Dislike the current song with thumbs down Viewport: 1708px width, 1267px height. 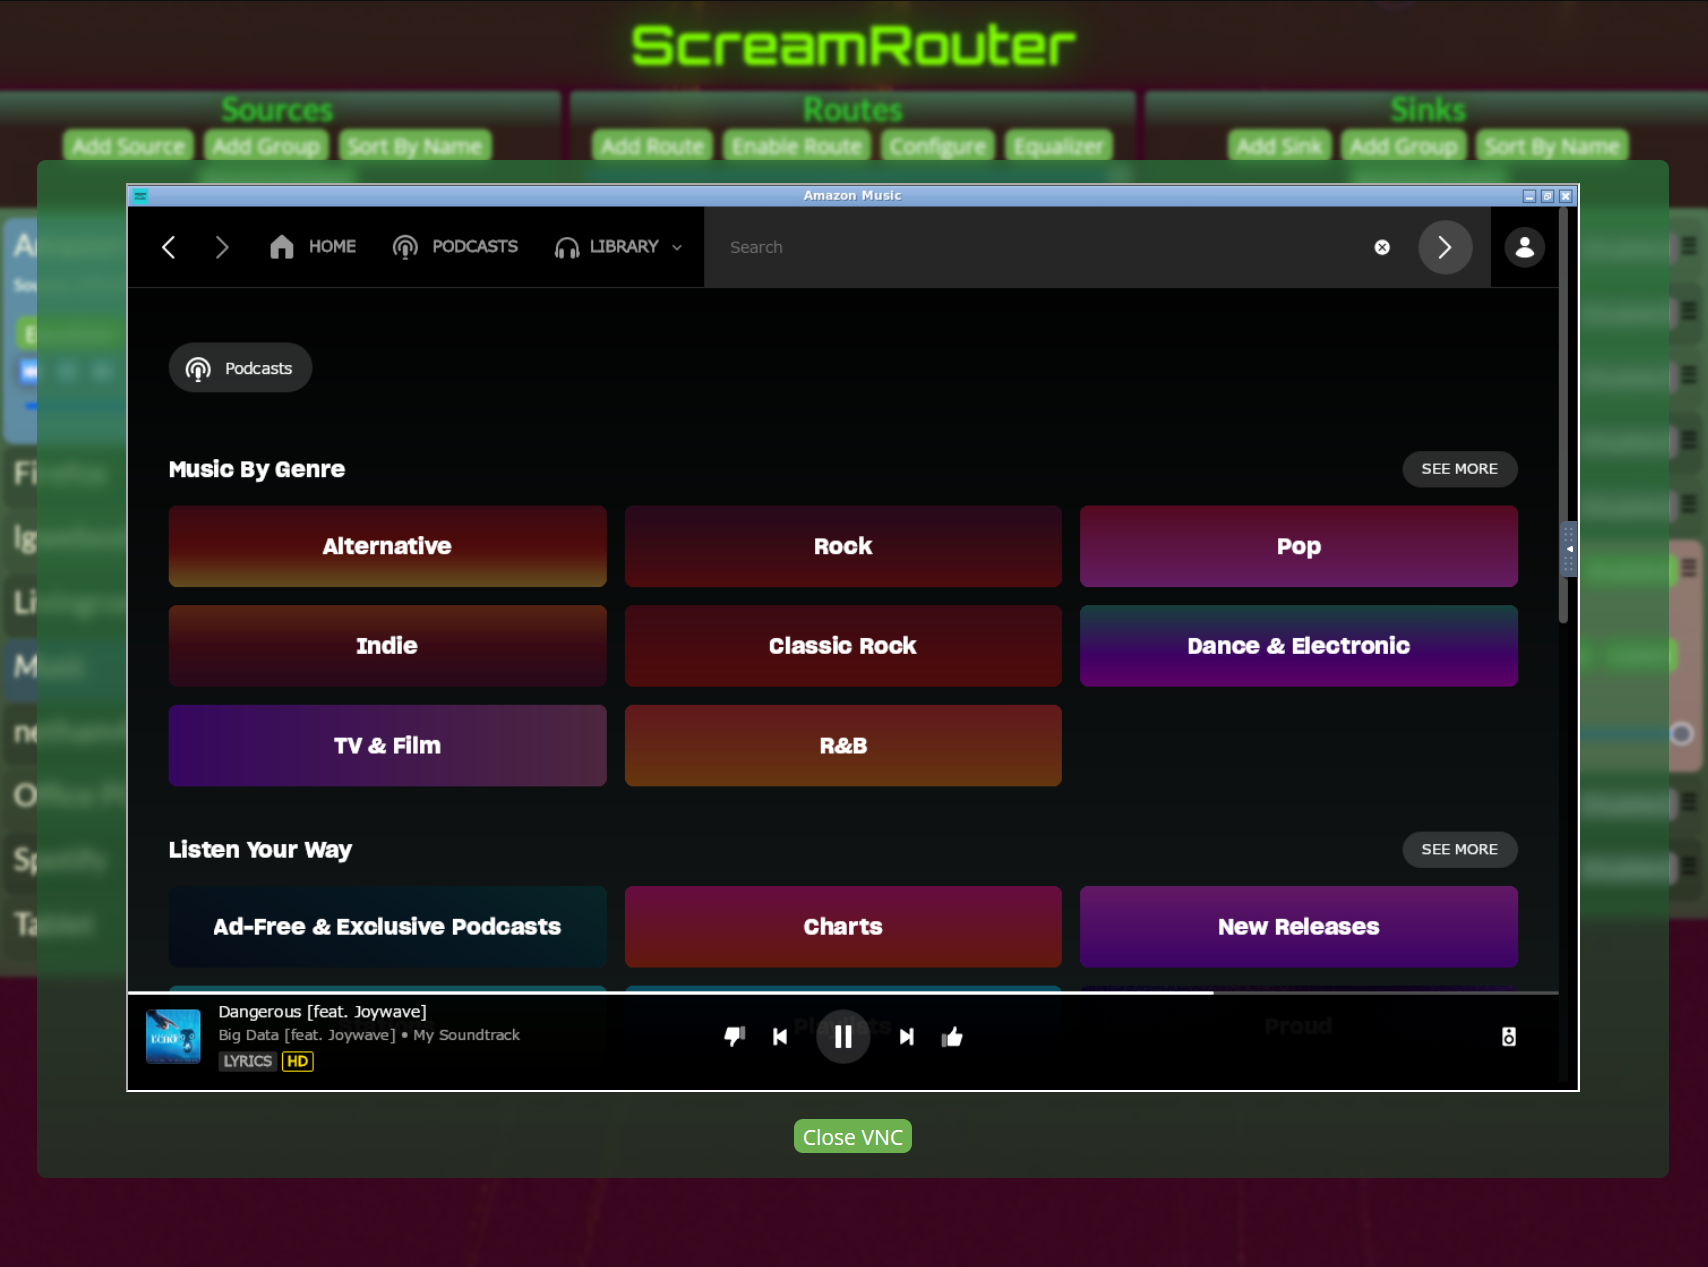(735, 1037)
